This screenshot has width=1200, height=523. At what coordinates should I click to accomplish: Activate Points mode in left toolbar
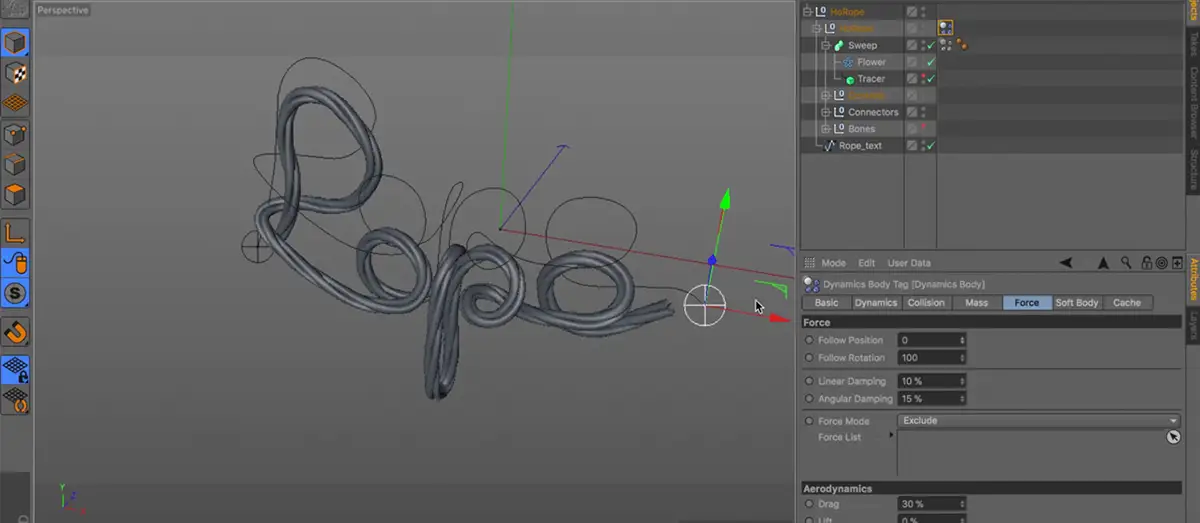click(16, 134)
